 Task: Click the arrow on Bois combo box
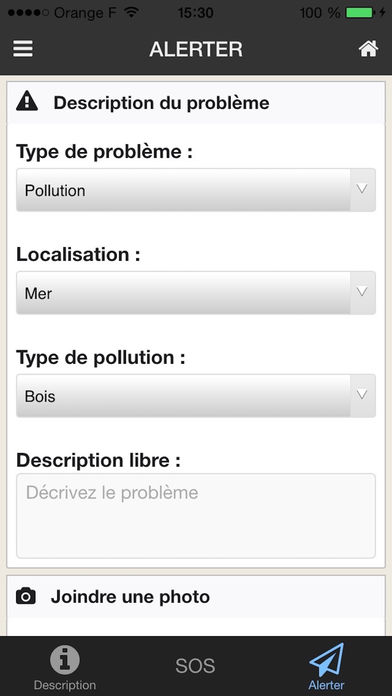(x=363, y=395)
